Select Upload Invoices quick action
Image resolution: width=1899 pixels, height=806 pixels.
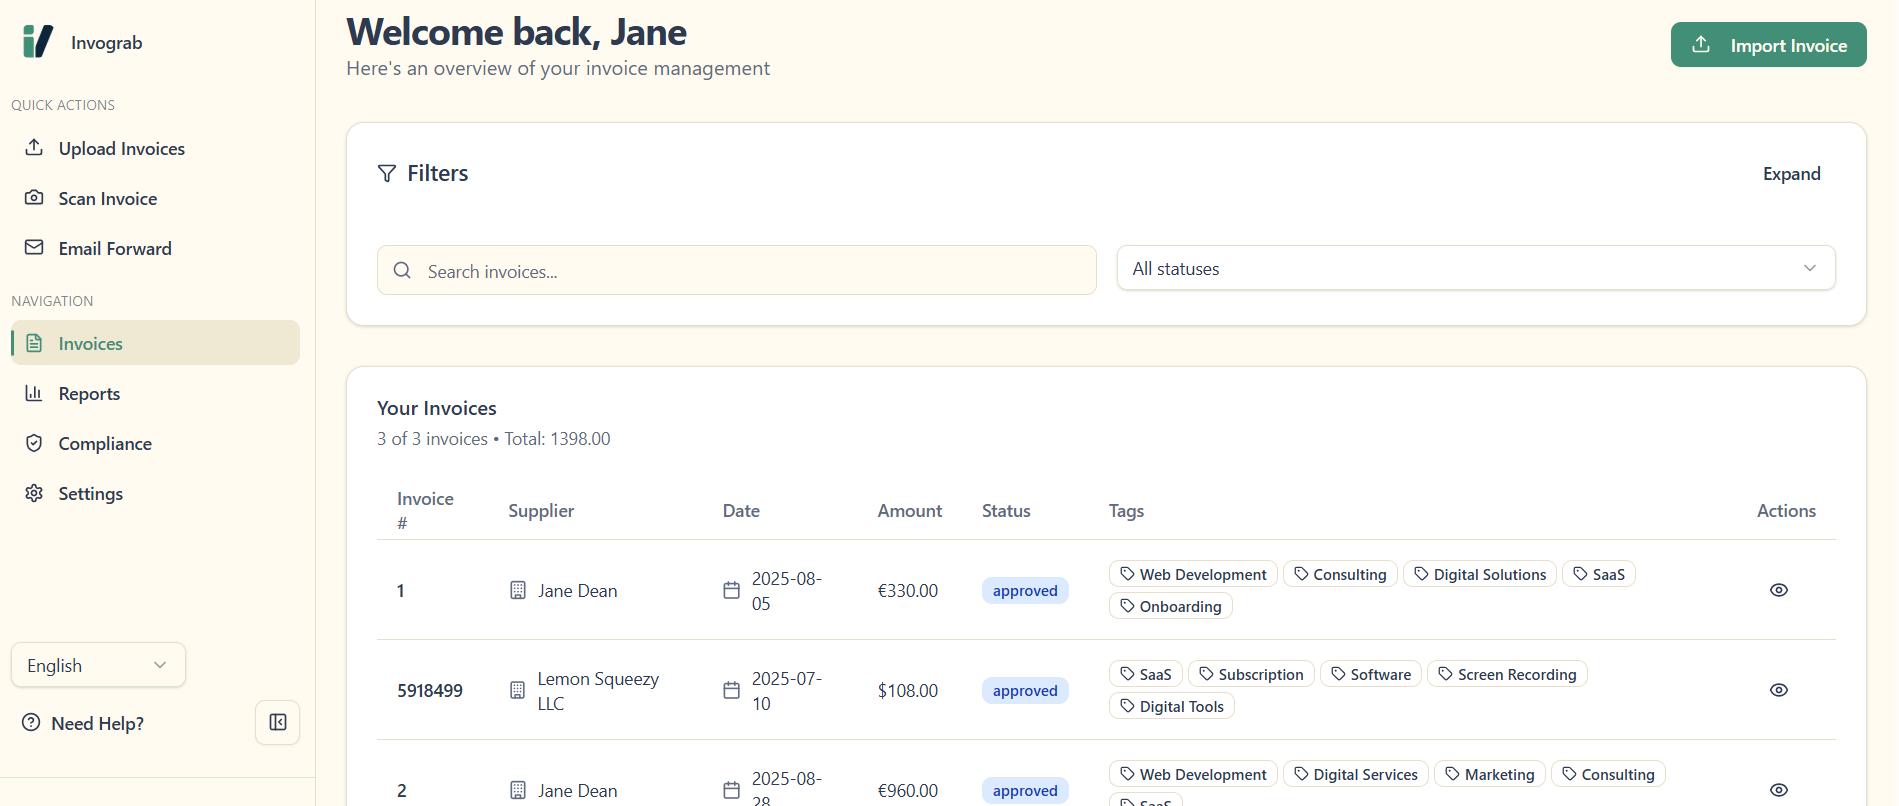click(121, 149)
